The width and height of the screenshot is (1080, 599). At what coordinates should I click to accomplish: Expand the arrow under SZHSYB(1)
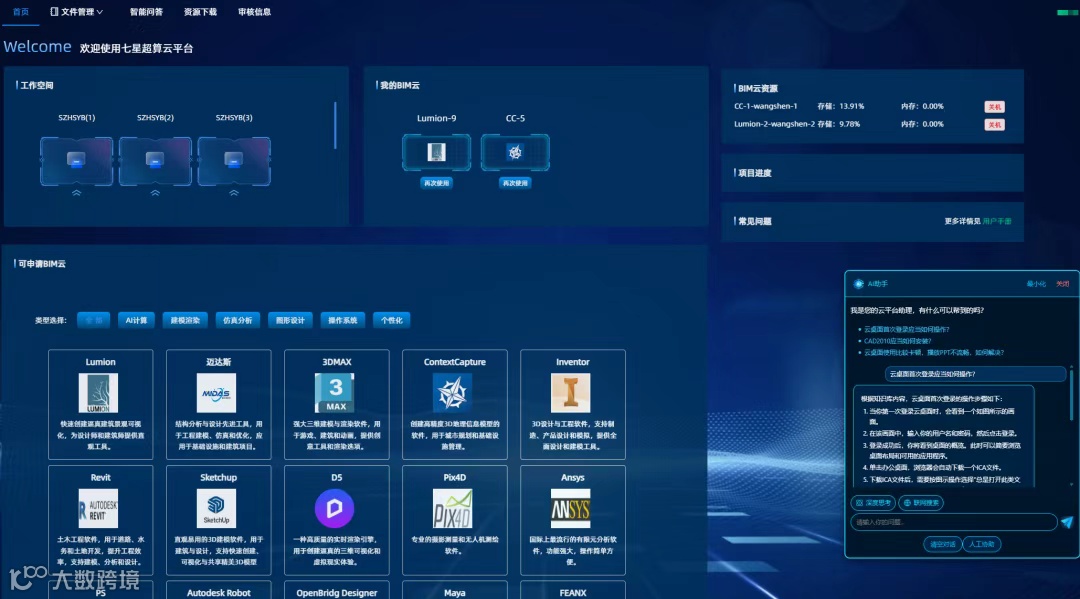tap(76, 193)
